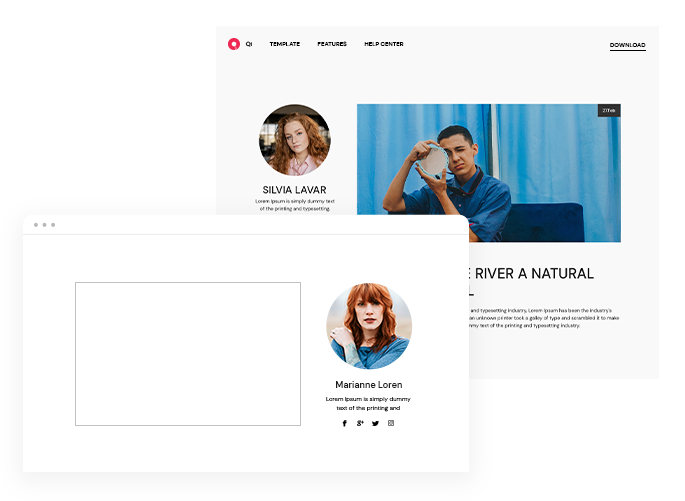Click the Marianne Loren name text
685x501 pixels.
point(369,384)
